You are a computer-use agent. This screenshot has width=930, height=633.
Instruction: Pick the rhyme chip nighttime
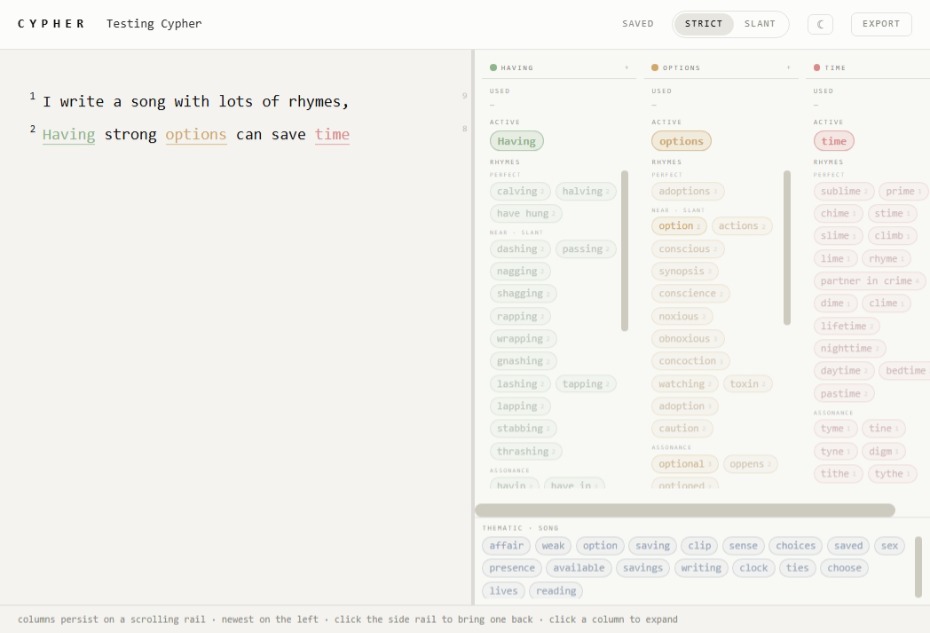[849, 348]
